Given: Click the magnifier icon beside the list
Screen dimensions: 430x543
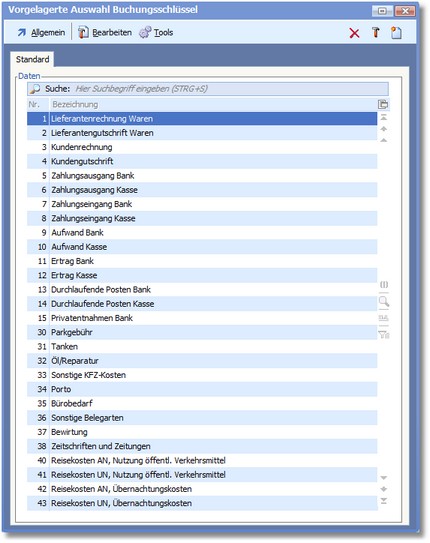Looking at the screenshot, I should 384,301.
